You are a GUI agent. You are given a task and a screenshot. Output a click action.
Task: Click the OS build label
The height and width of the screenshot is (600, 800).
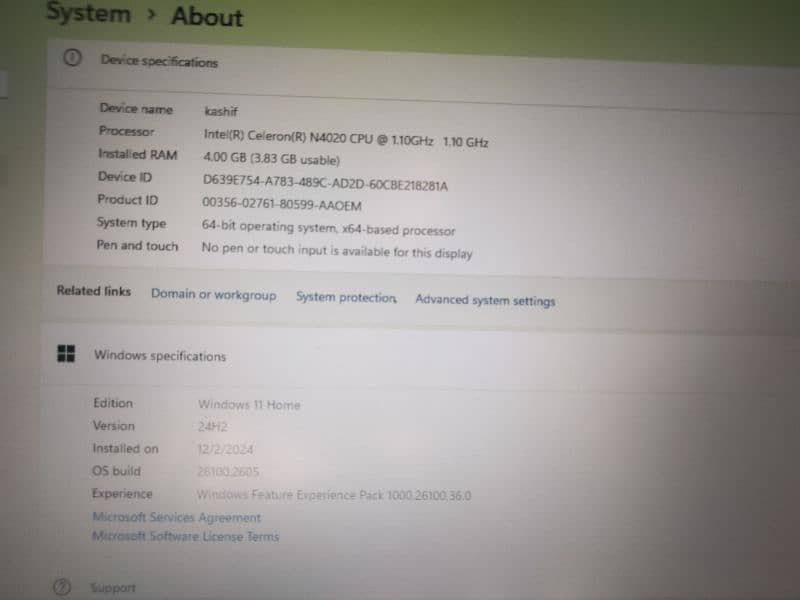(x=116, y=470)
